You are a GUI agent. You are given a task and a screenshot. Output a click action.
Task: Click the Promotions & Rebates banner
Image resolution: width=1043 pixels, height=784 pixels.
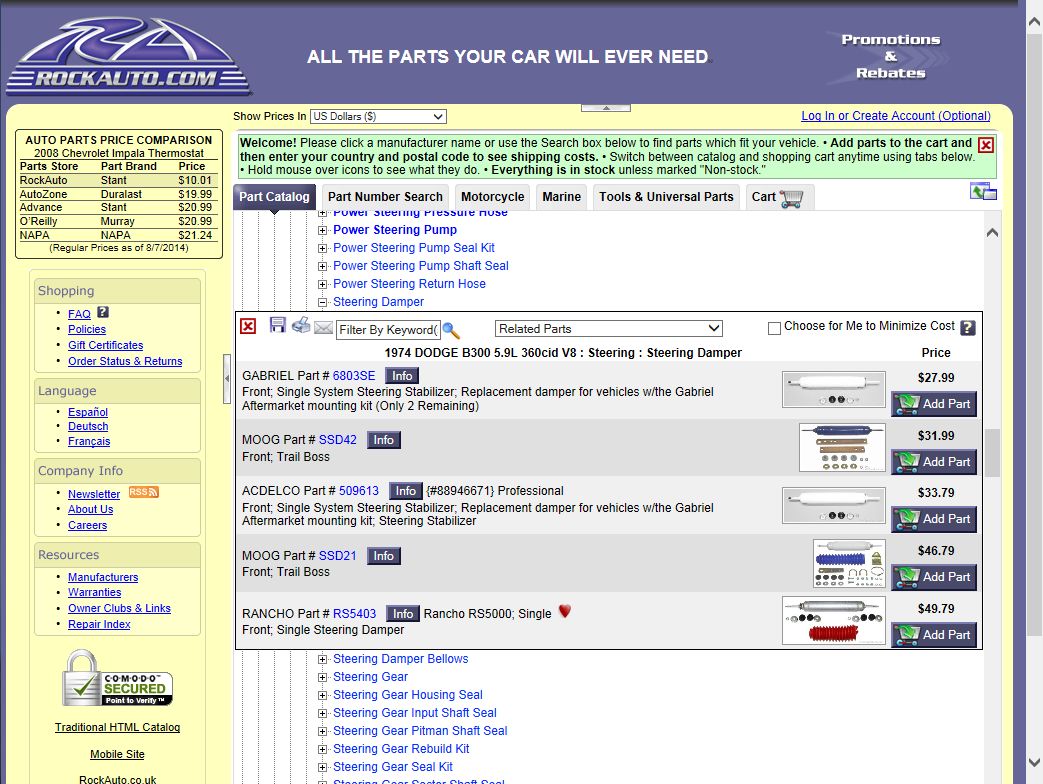[x=891, y=57]
